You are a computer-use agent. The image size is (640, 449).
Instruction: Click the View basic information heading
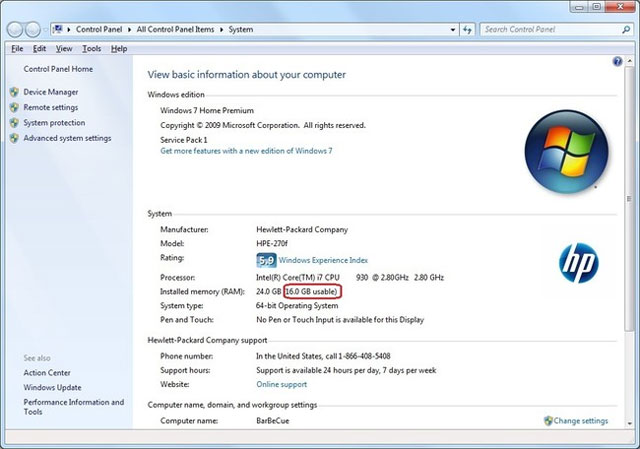pyautogui.click(x=247, y=75)
